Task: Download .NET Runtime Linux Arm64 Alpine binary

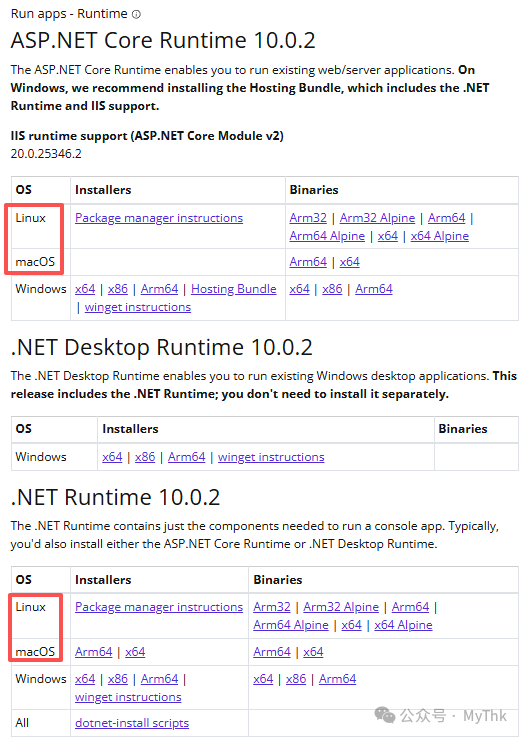Action: click(291, 625)
